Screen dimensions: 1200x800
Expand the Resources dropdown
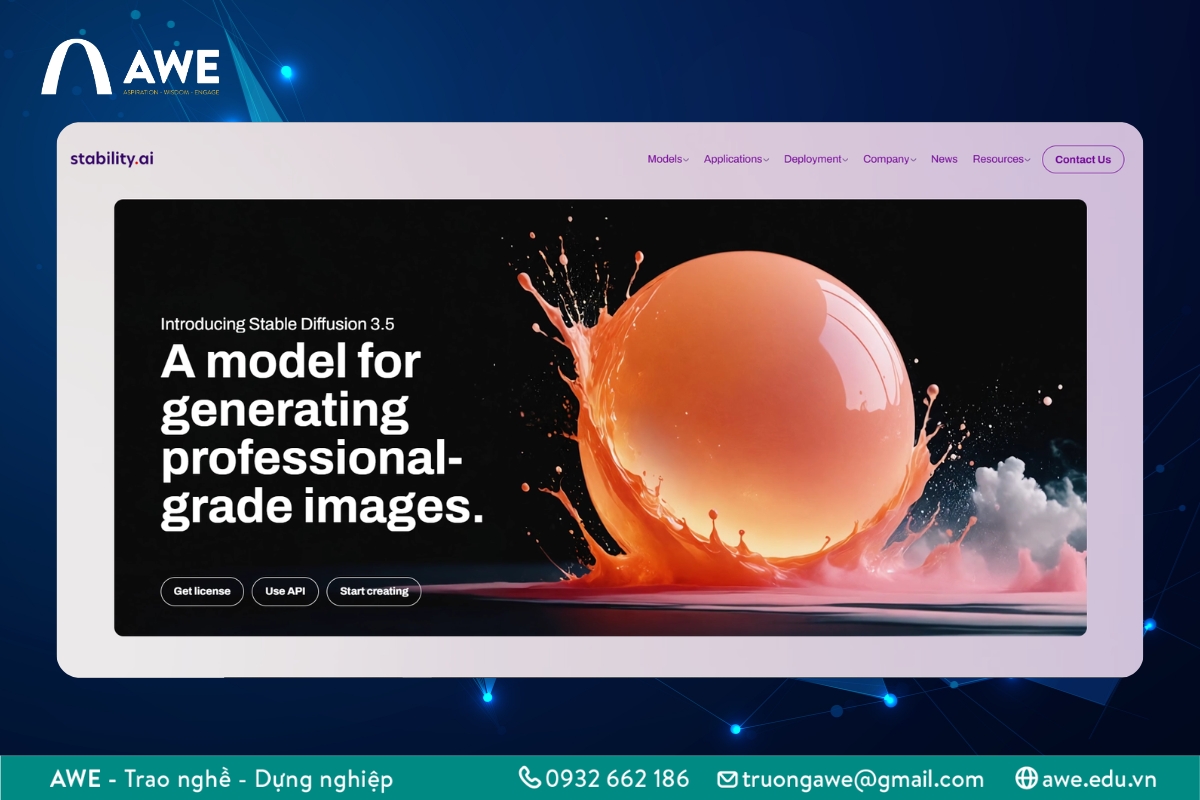pos(1000,159)
